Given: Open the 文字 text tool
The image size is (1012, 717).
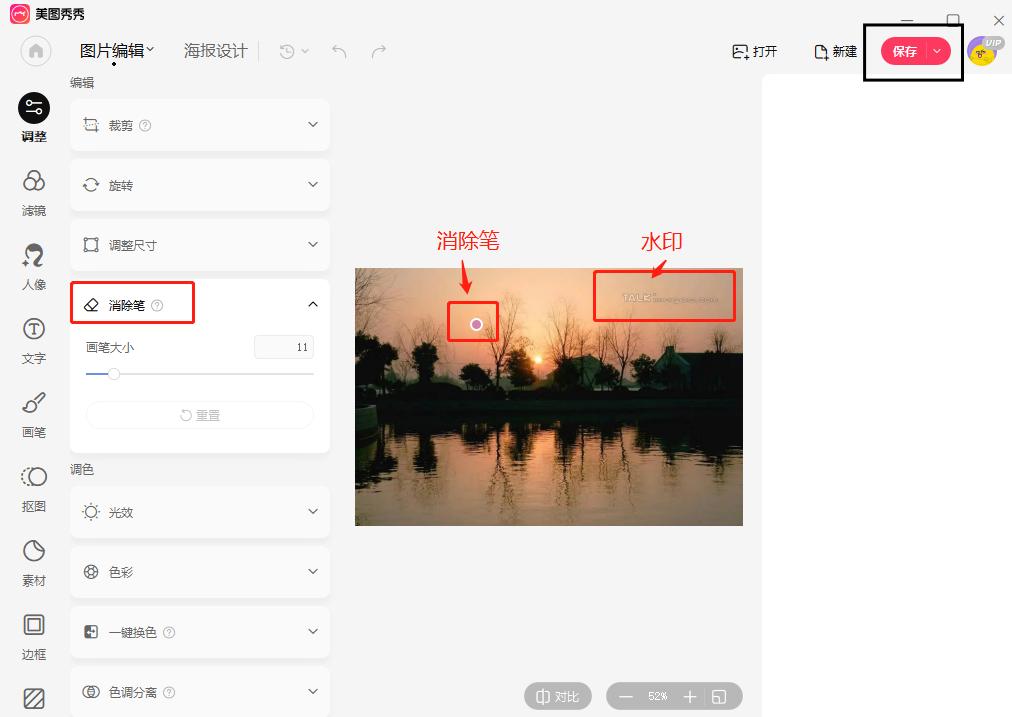Looking at the screenshot, I should click(34, 341).
